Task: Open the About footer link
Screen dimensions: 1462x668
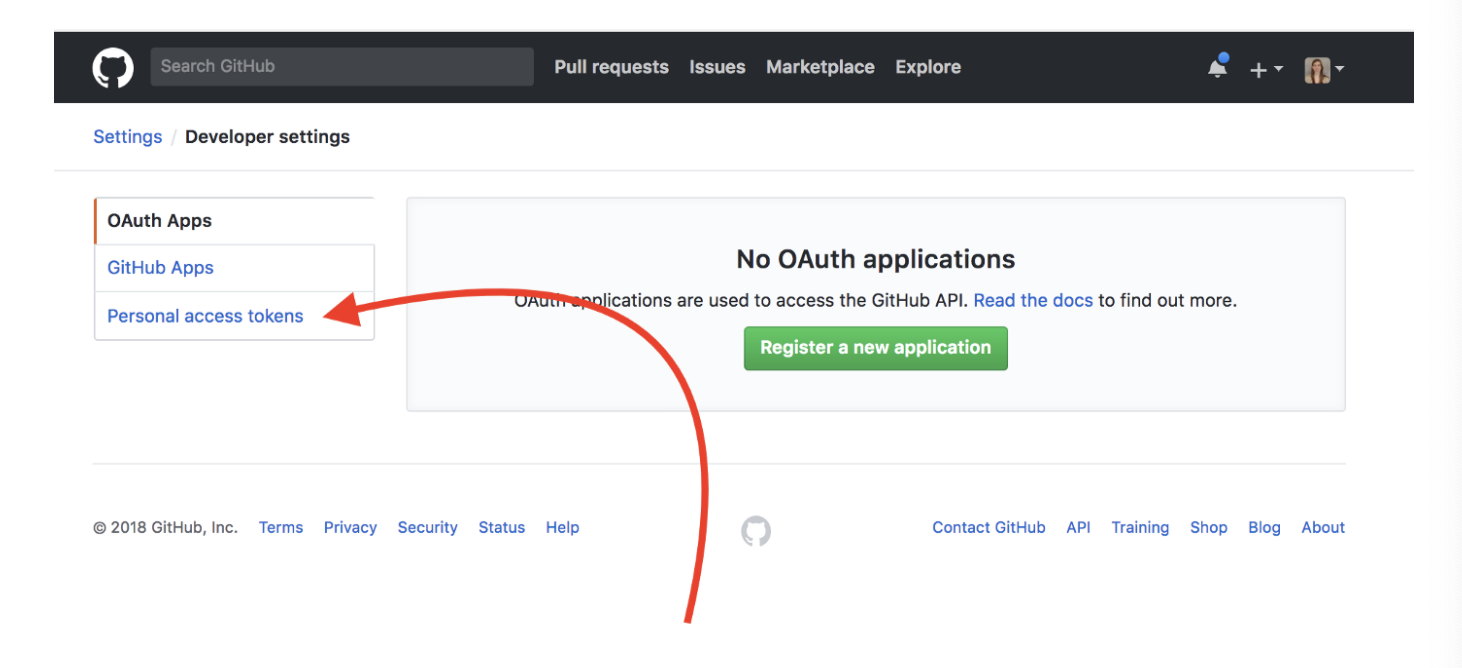Action: pyautogui.click(x=1323, y=528)
